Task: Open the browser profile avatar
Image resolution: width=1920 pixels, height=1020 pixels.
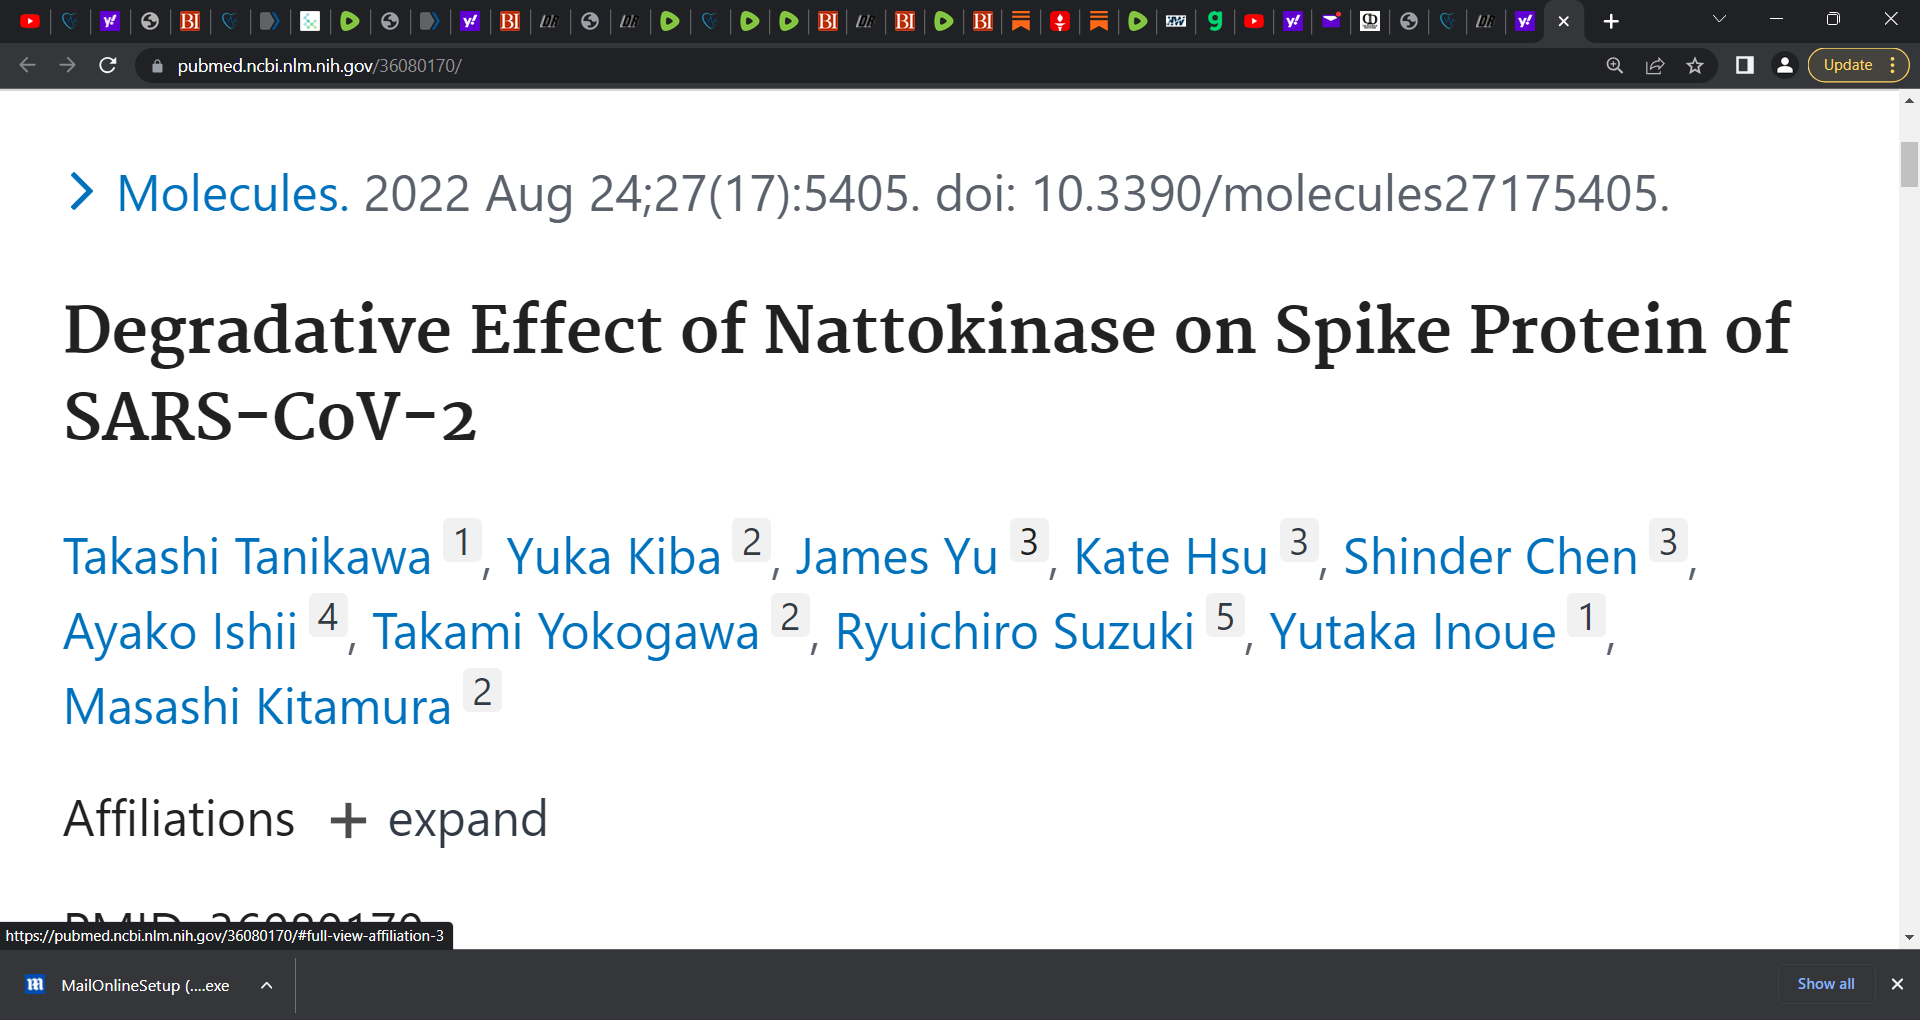Action: click(x=1784, y=65)
